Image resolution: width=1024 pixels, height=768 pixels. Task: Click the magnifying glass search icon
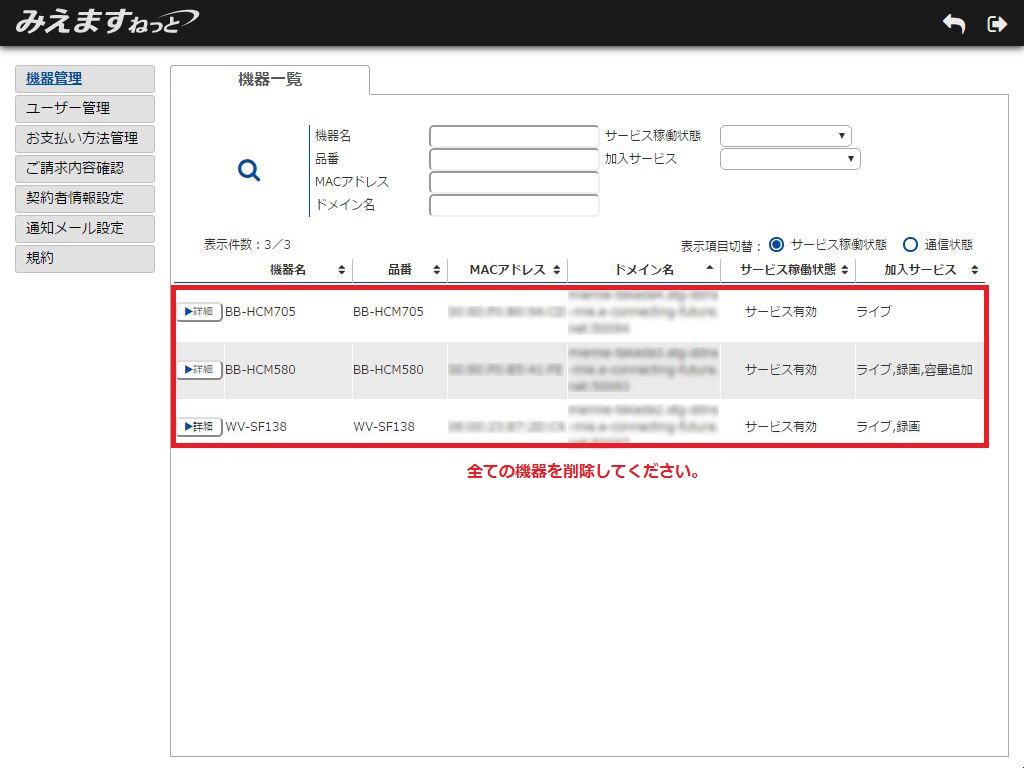click(249, 171)
